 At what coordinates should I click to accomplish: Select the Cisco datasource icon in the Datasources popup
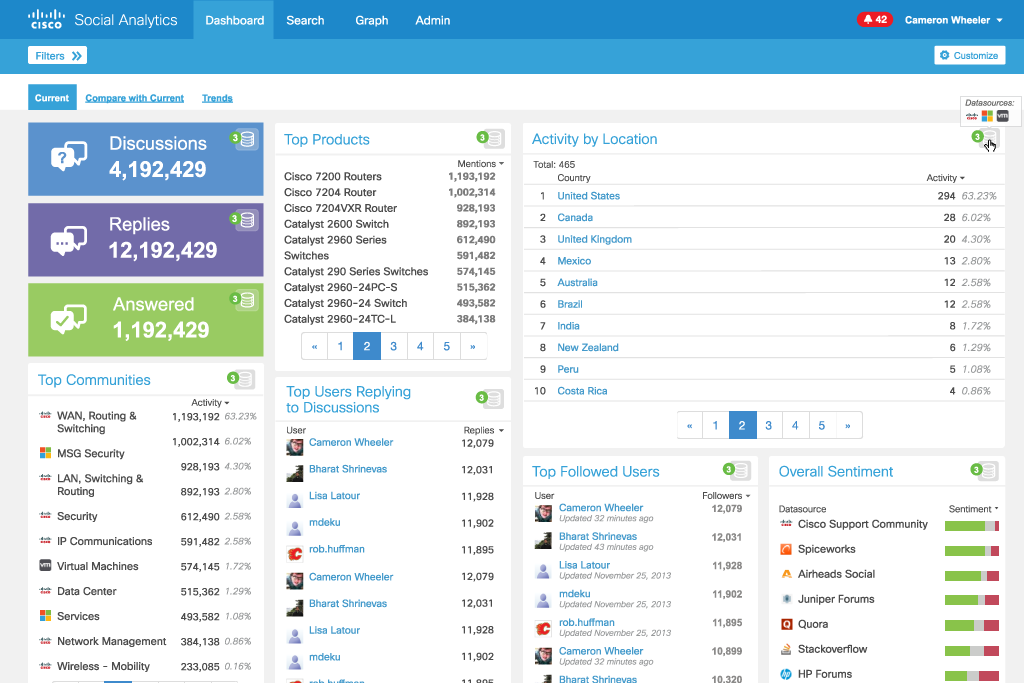coord(971,116)
